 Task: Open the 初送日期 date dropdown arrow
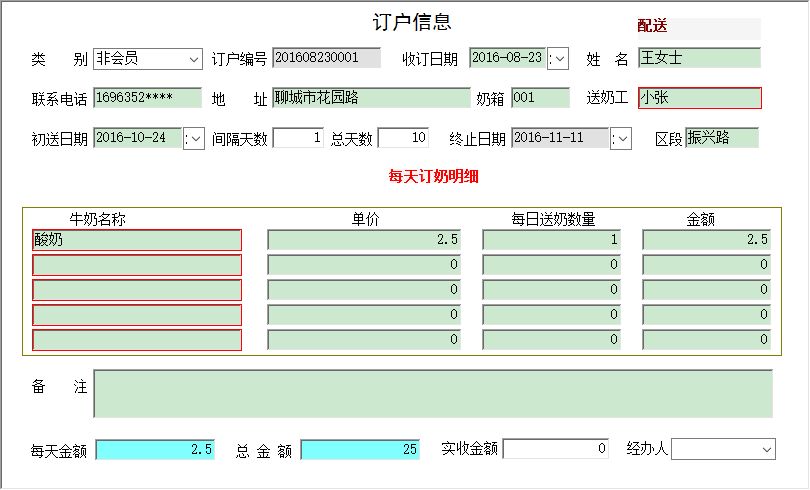(194, 139)
